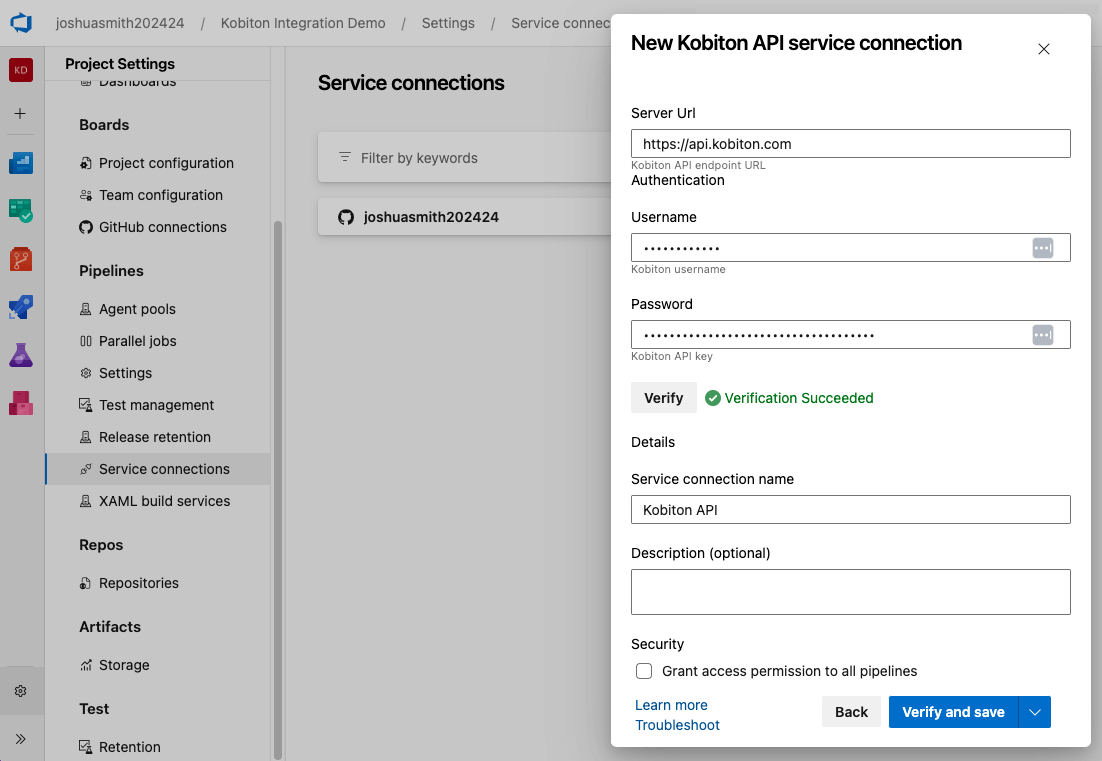This screenshot has width=1102, height=761.
Task: Select Service connections in settings menu
Action: pos(158,469)
